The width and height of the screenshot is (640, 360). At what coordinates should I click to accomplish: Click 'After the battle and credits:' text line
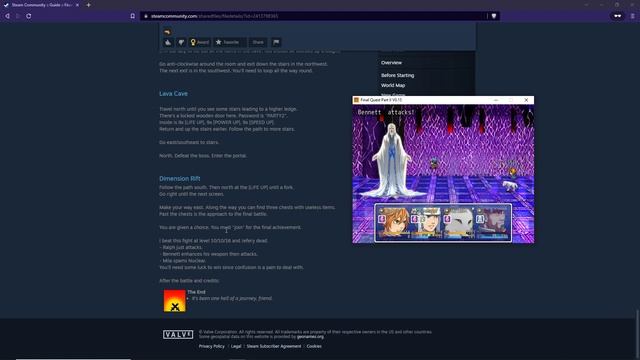[189, 281]
